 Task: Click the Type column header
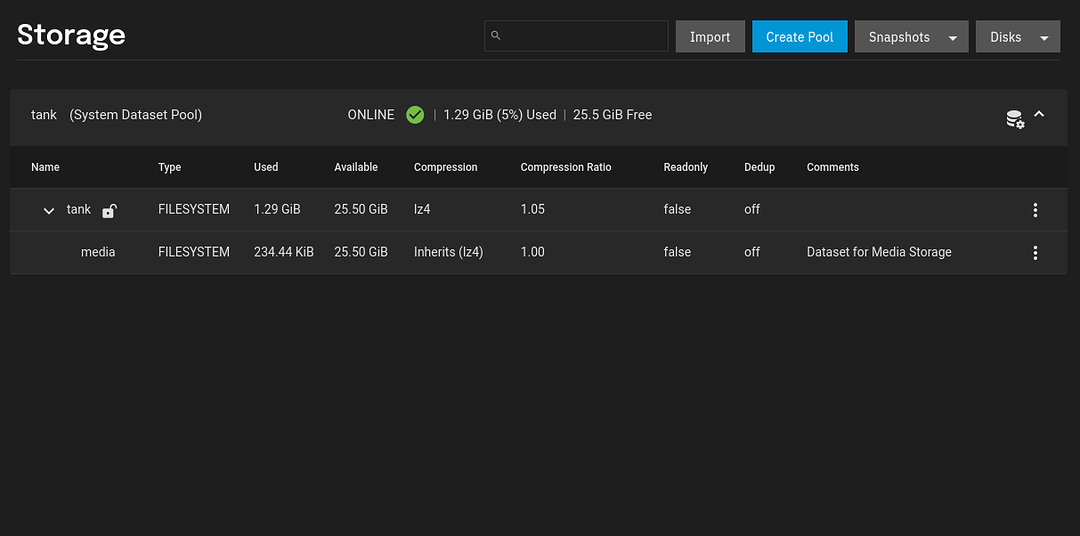pyautogui.click(x=169, y=167)
